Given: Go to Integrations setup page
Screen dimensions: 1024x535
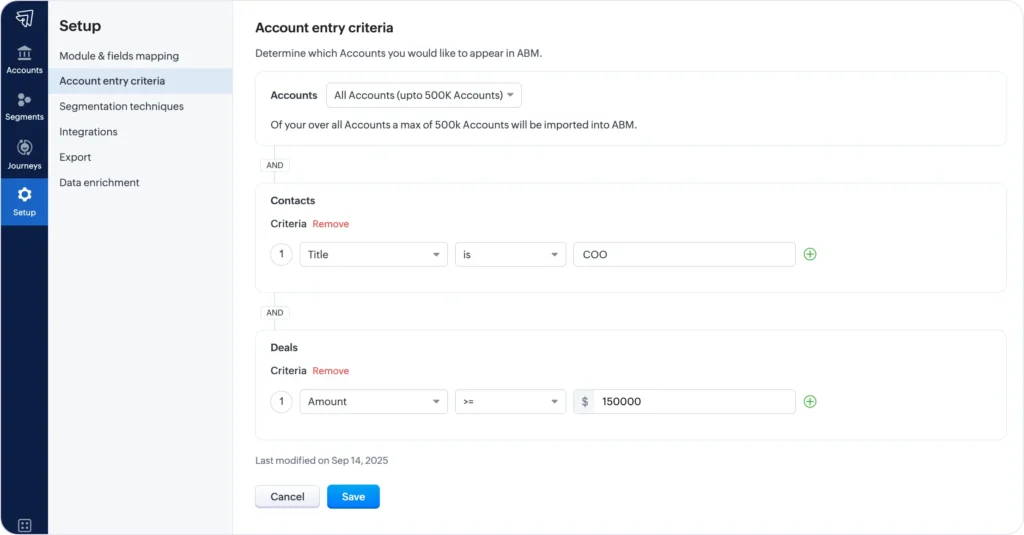Looking at the screenshot, I should (88, 131).
